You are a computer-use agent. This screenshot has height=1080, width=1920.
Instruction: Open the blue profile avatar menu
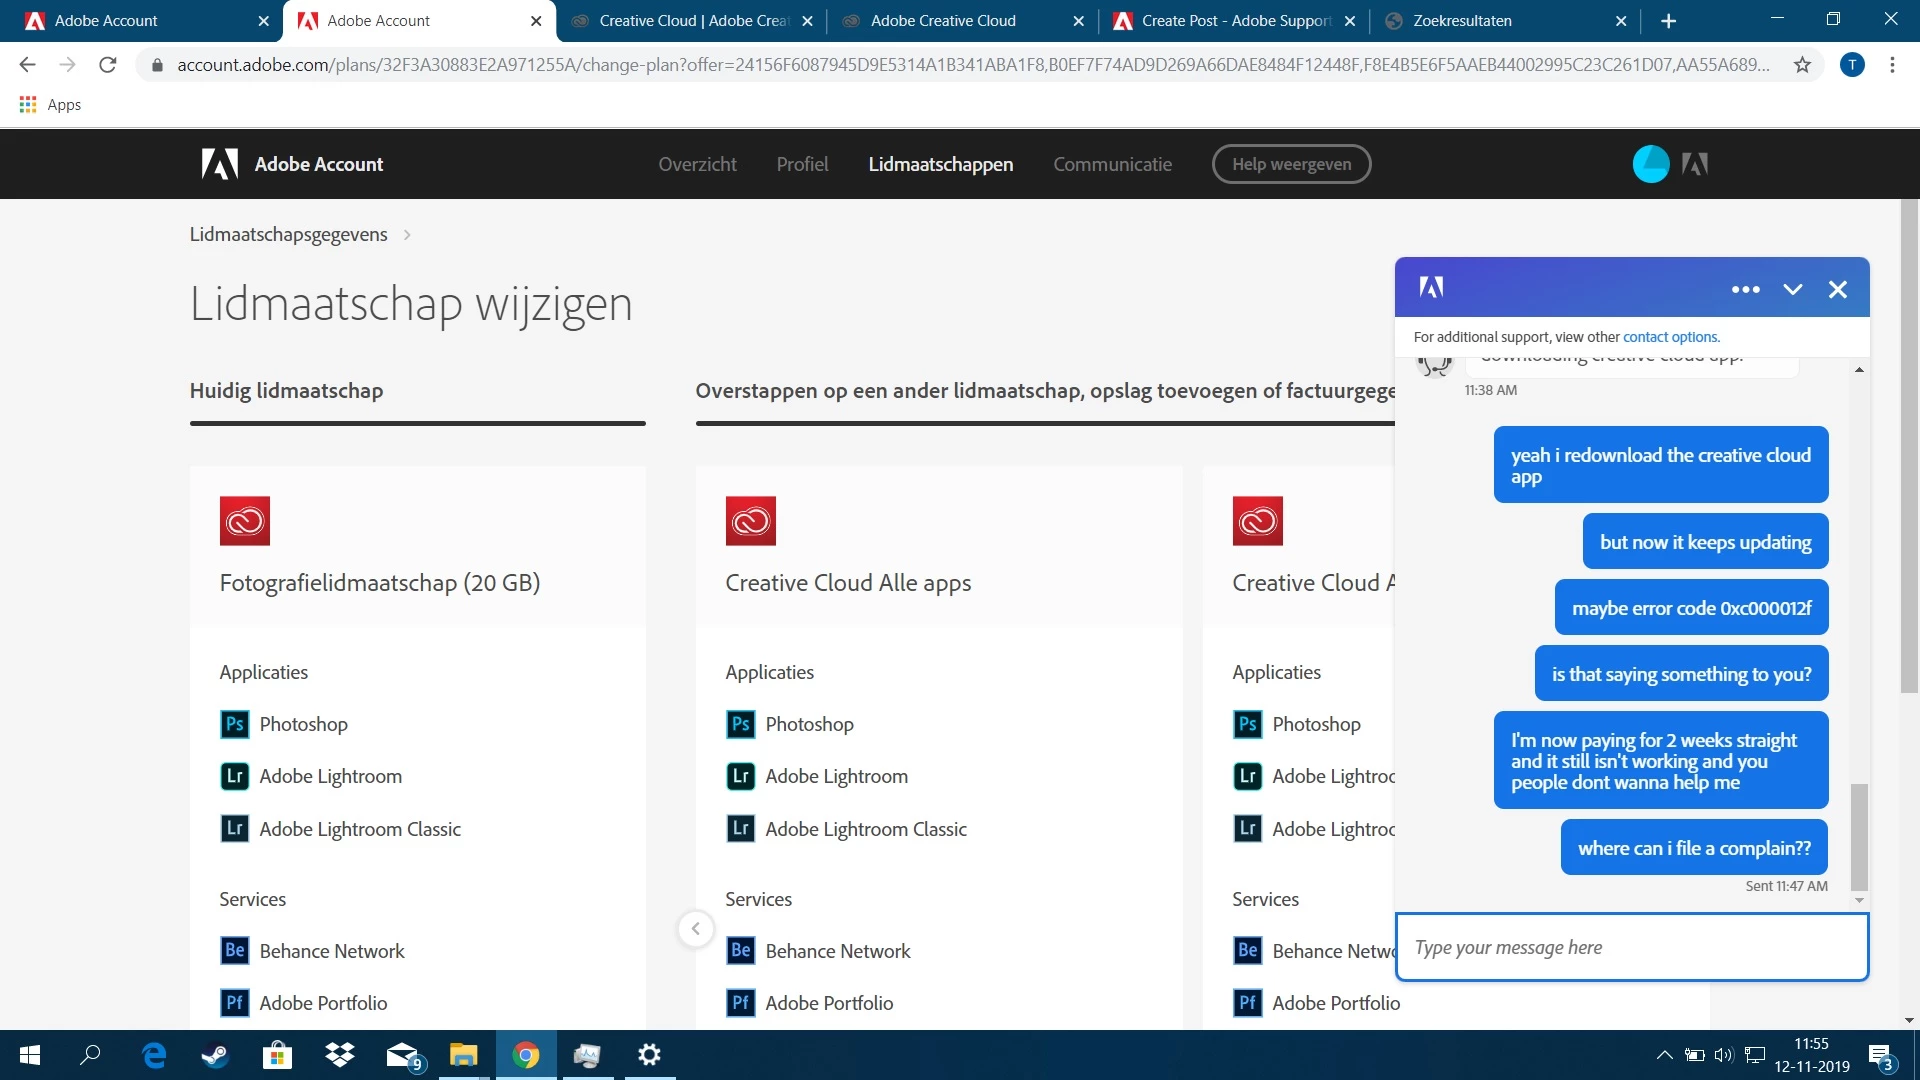coord(1650,164)
